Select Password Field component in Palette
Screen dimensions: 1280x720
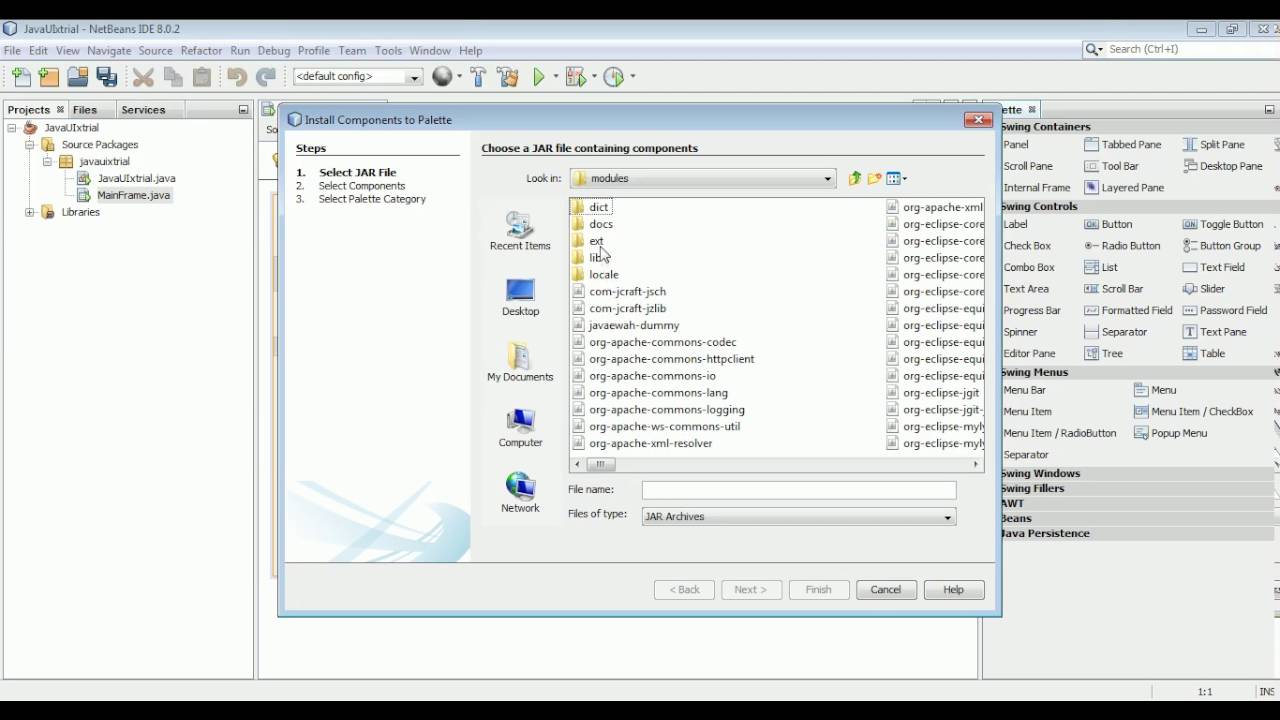(1225, 311)
